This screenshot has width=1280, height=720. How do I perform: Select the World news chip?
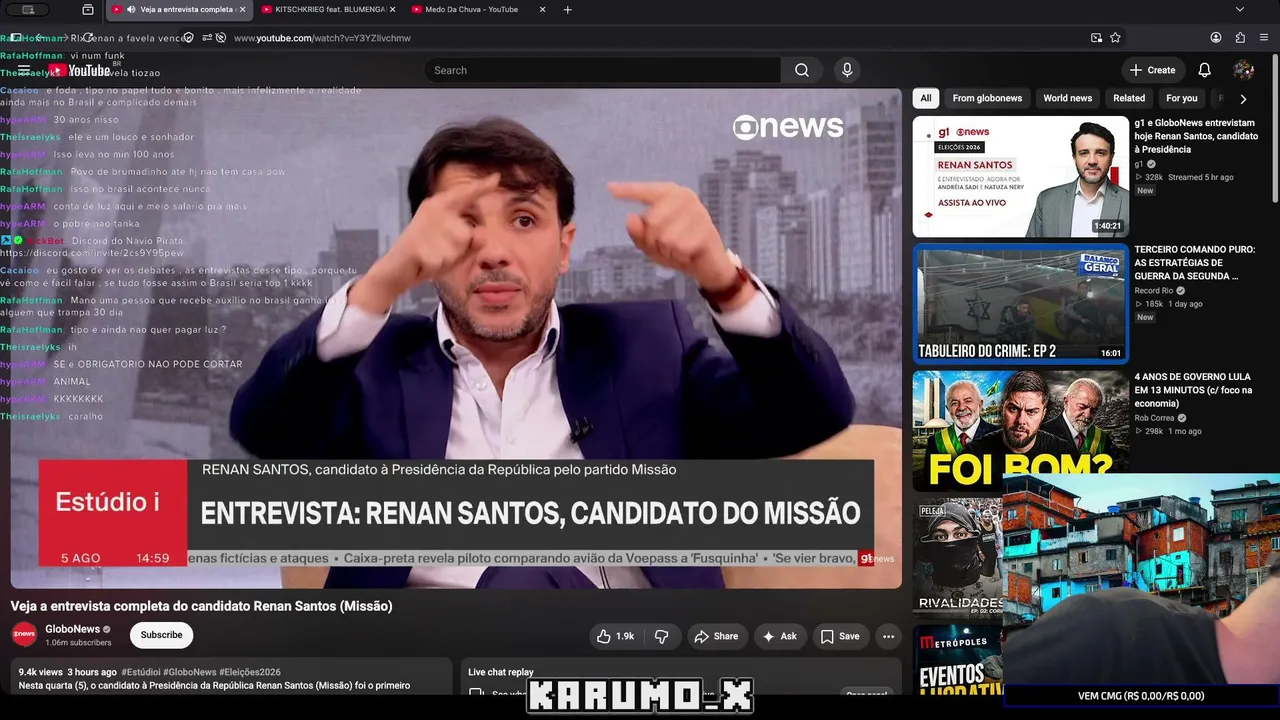click(1067, 98)
